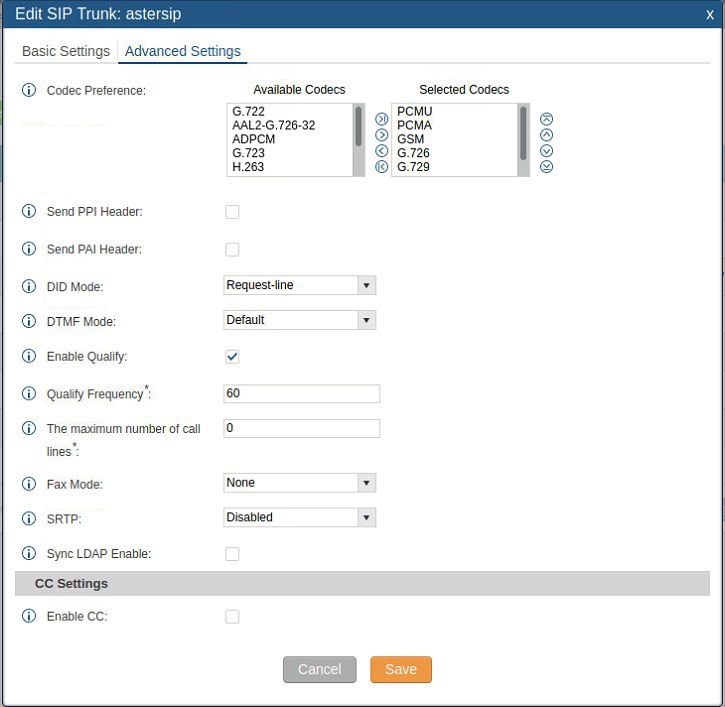Screen dimensions: 725x707
Task: Tick the Enable CC checkbox
Action: 232,616
